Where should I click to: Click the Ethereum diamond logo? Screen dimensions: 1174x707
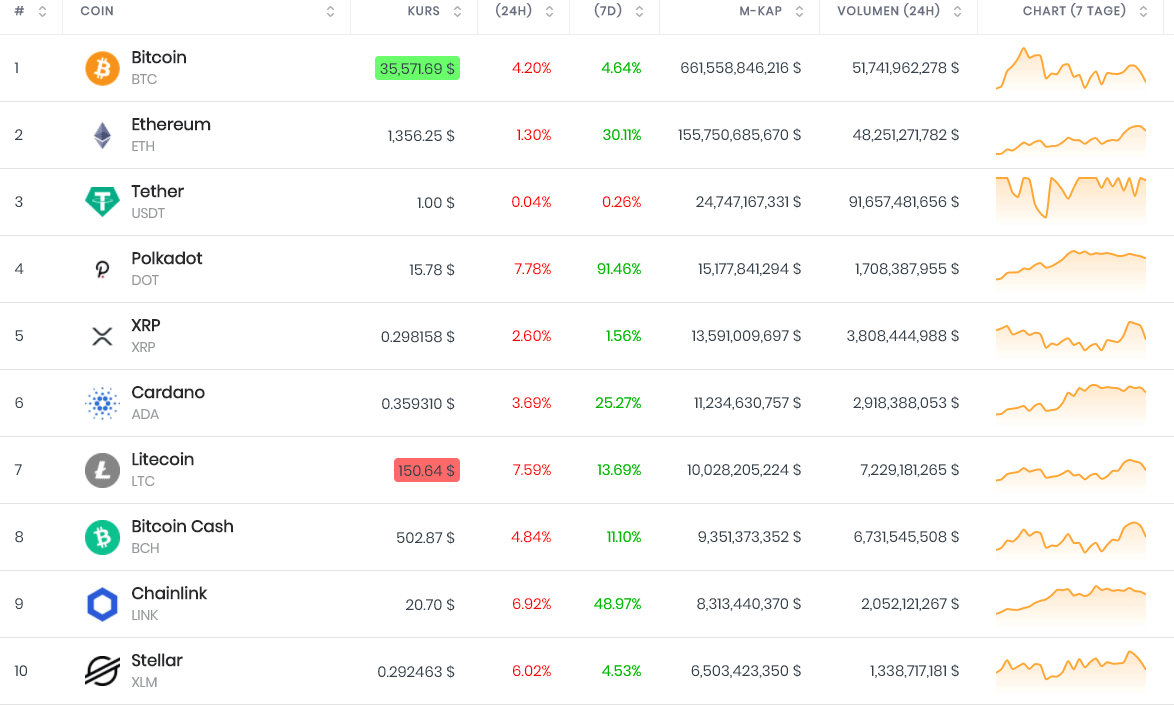(103, 136)
